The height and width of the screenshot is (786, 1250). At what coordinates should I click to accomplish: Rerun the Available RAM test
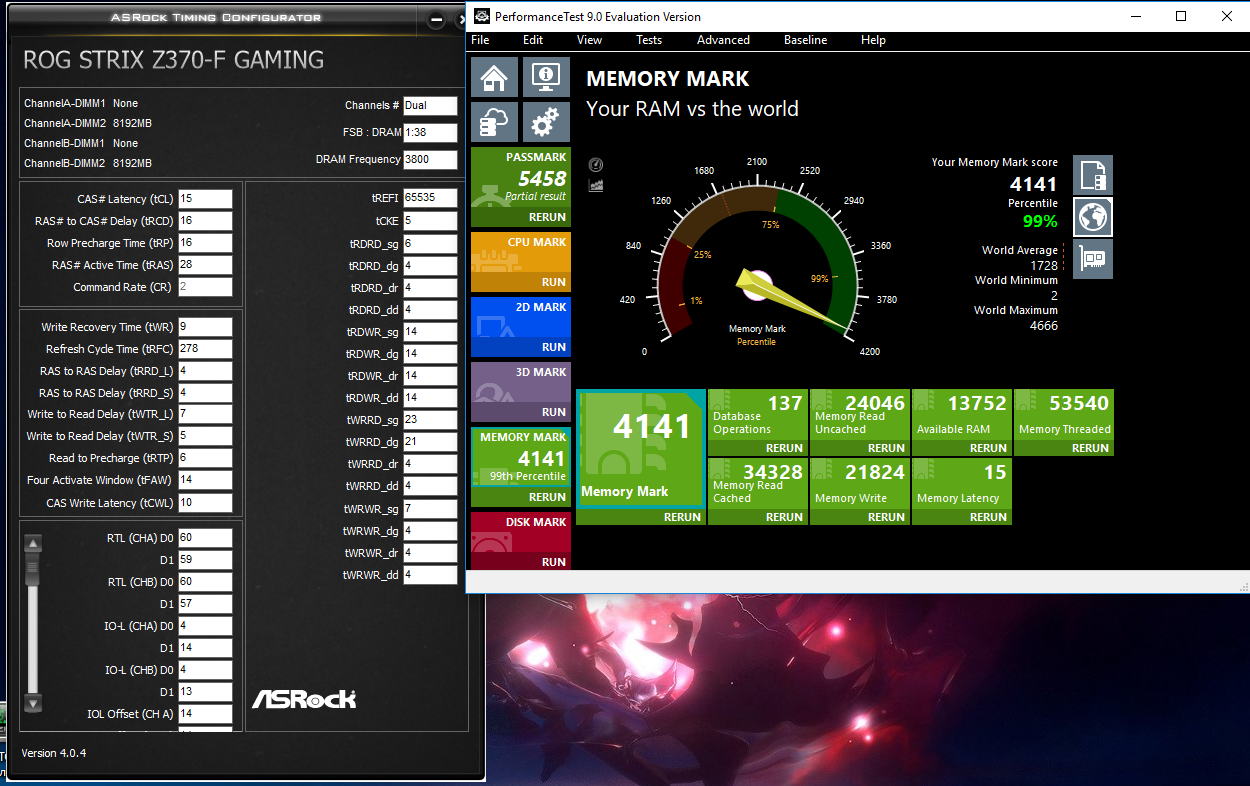click(x=988, y=448)
